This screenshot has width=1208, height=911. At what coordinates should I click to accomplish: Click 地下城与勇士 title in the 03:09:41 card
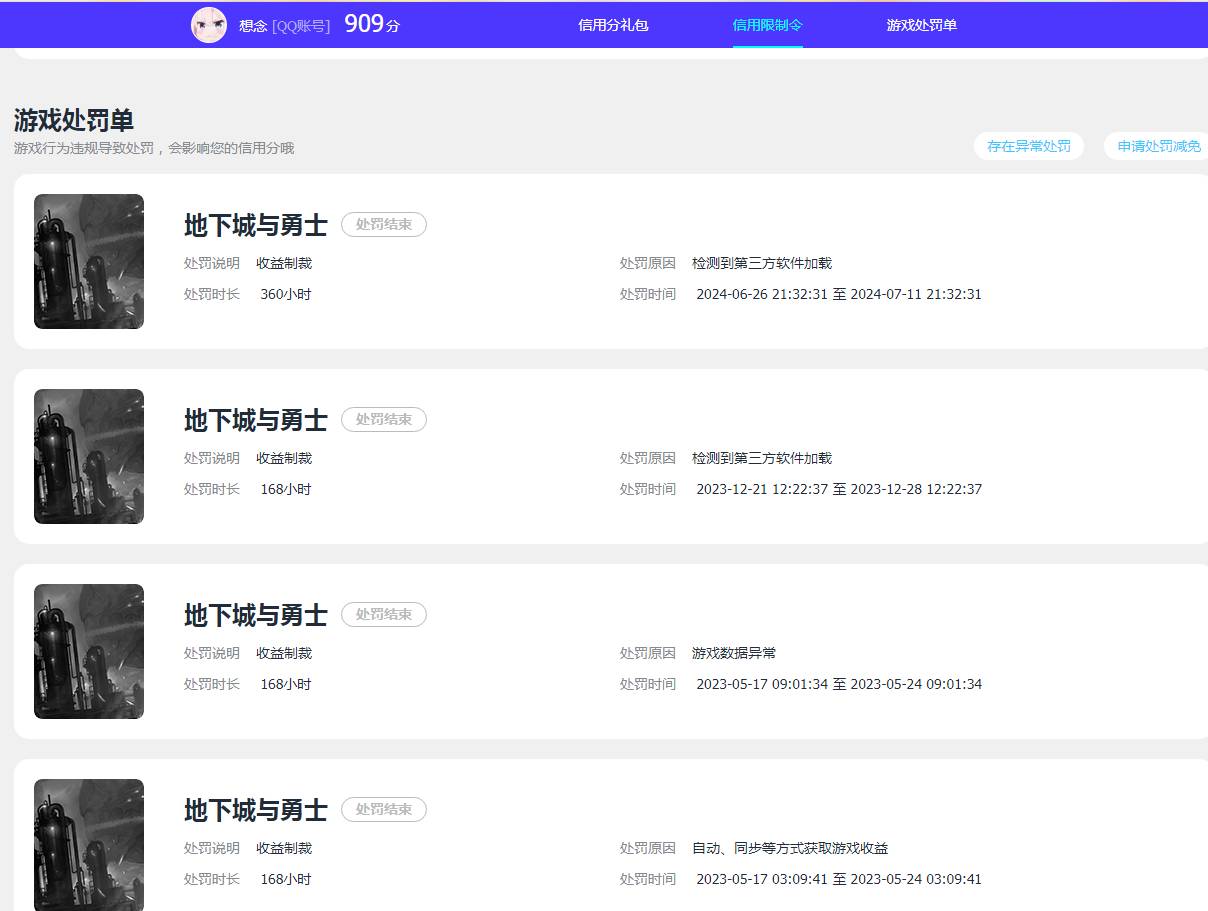point(256,810)
